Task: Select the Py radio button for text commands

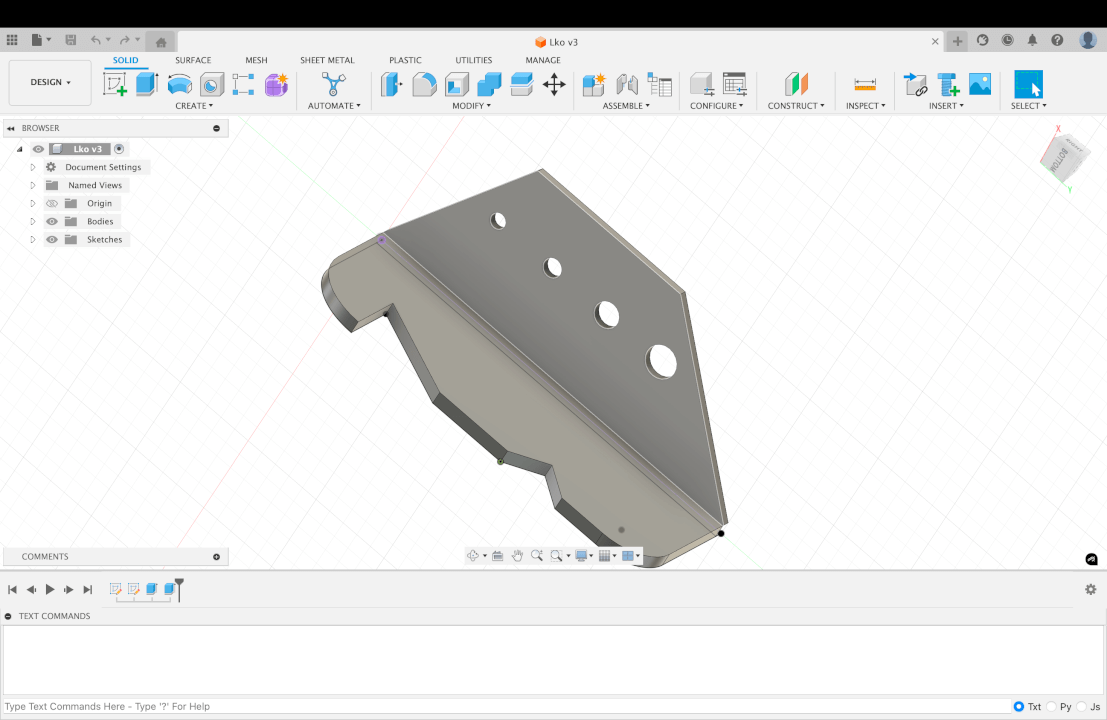Action: 1052,706
